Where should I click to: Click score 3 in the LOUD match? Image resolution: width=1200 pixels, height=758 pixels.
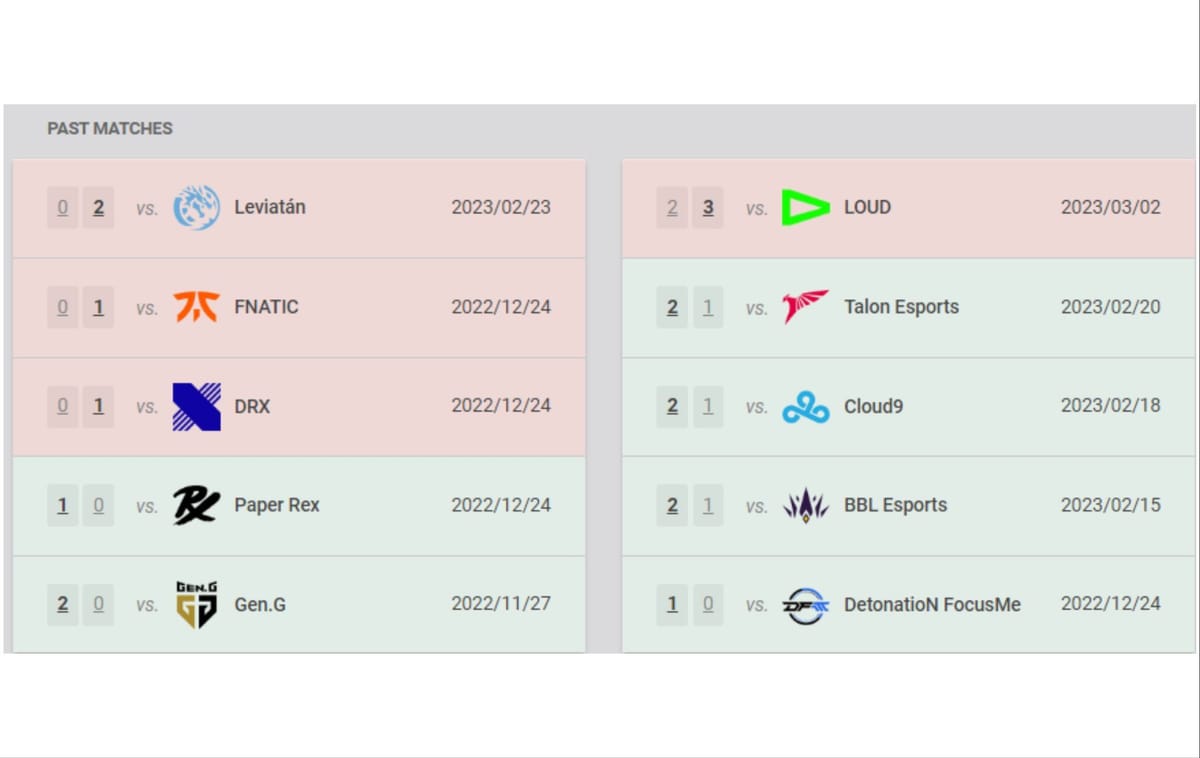708,208
